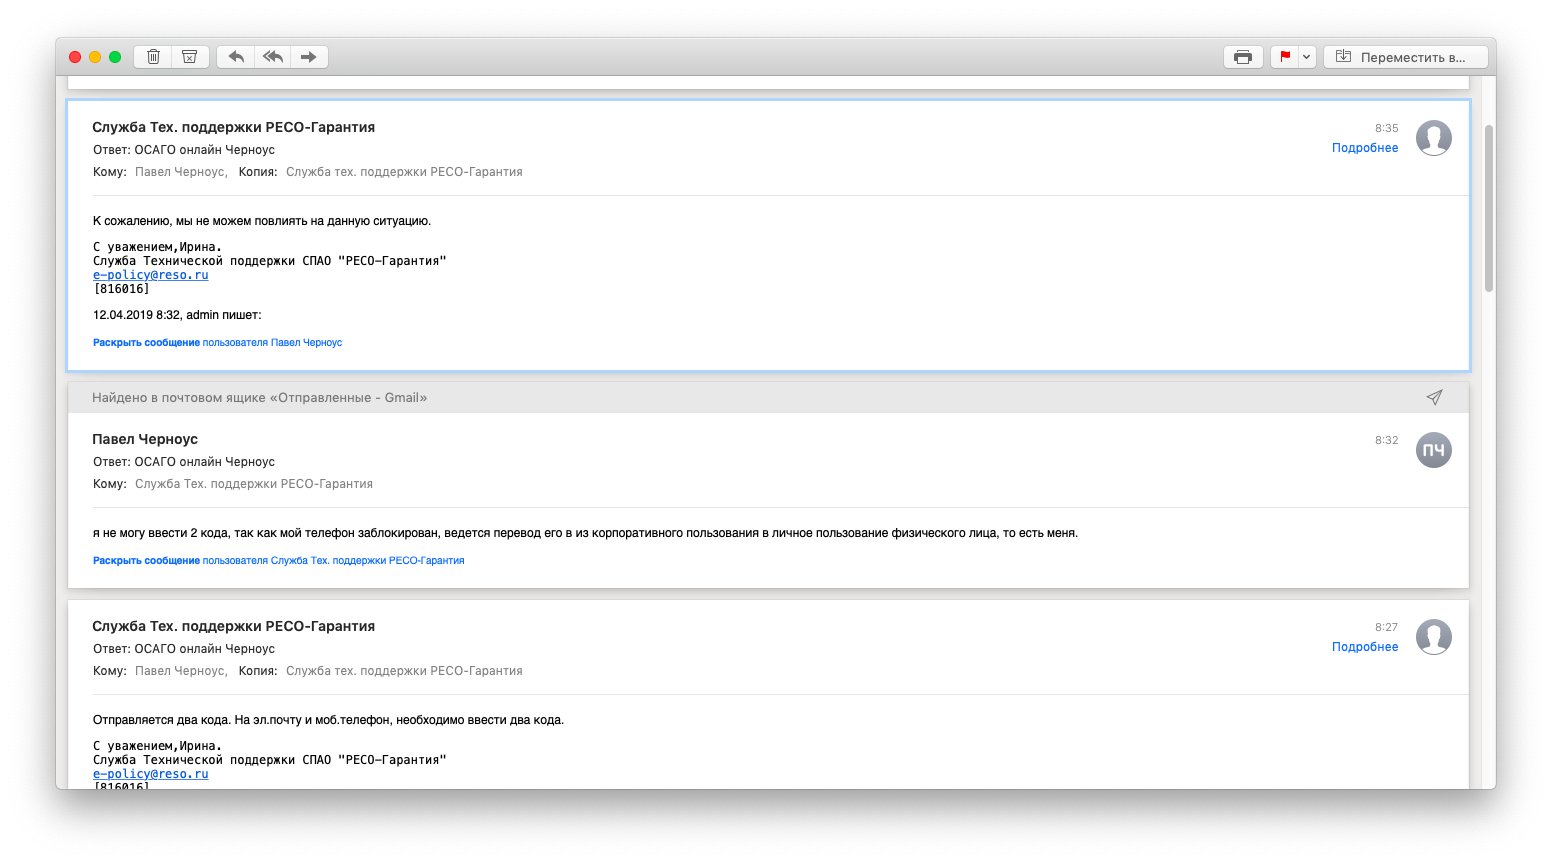Open the flag color dropdown arrow
Viewport: 1552px width, 863px height.
point(1306,57)
